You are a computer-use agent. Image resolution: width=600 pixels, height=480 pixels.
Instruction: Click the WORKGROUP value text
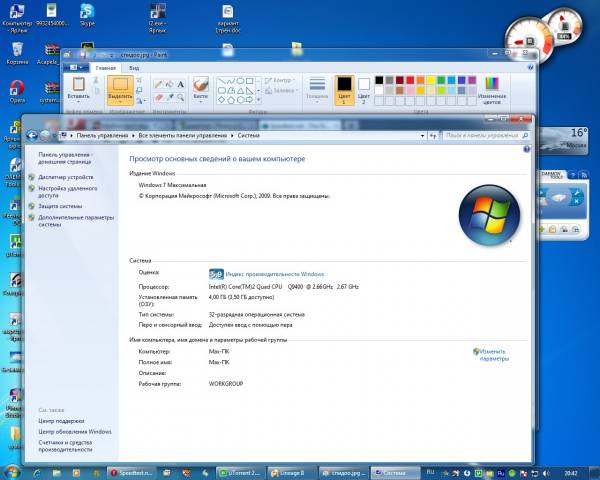coord(226,384)
